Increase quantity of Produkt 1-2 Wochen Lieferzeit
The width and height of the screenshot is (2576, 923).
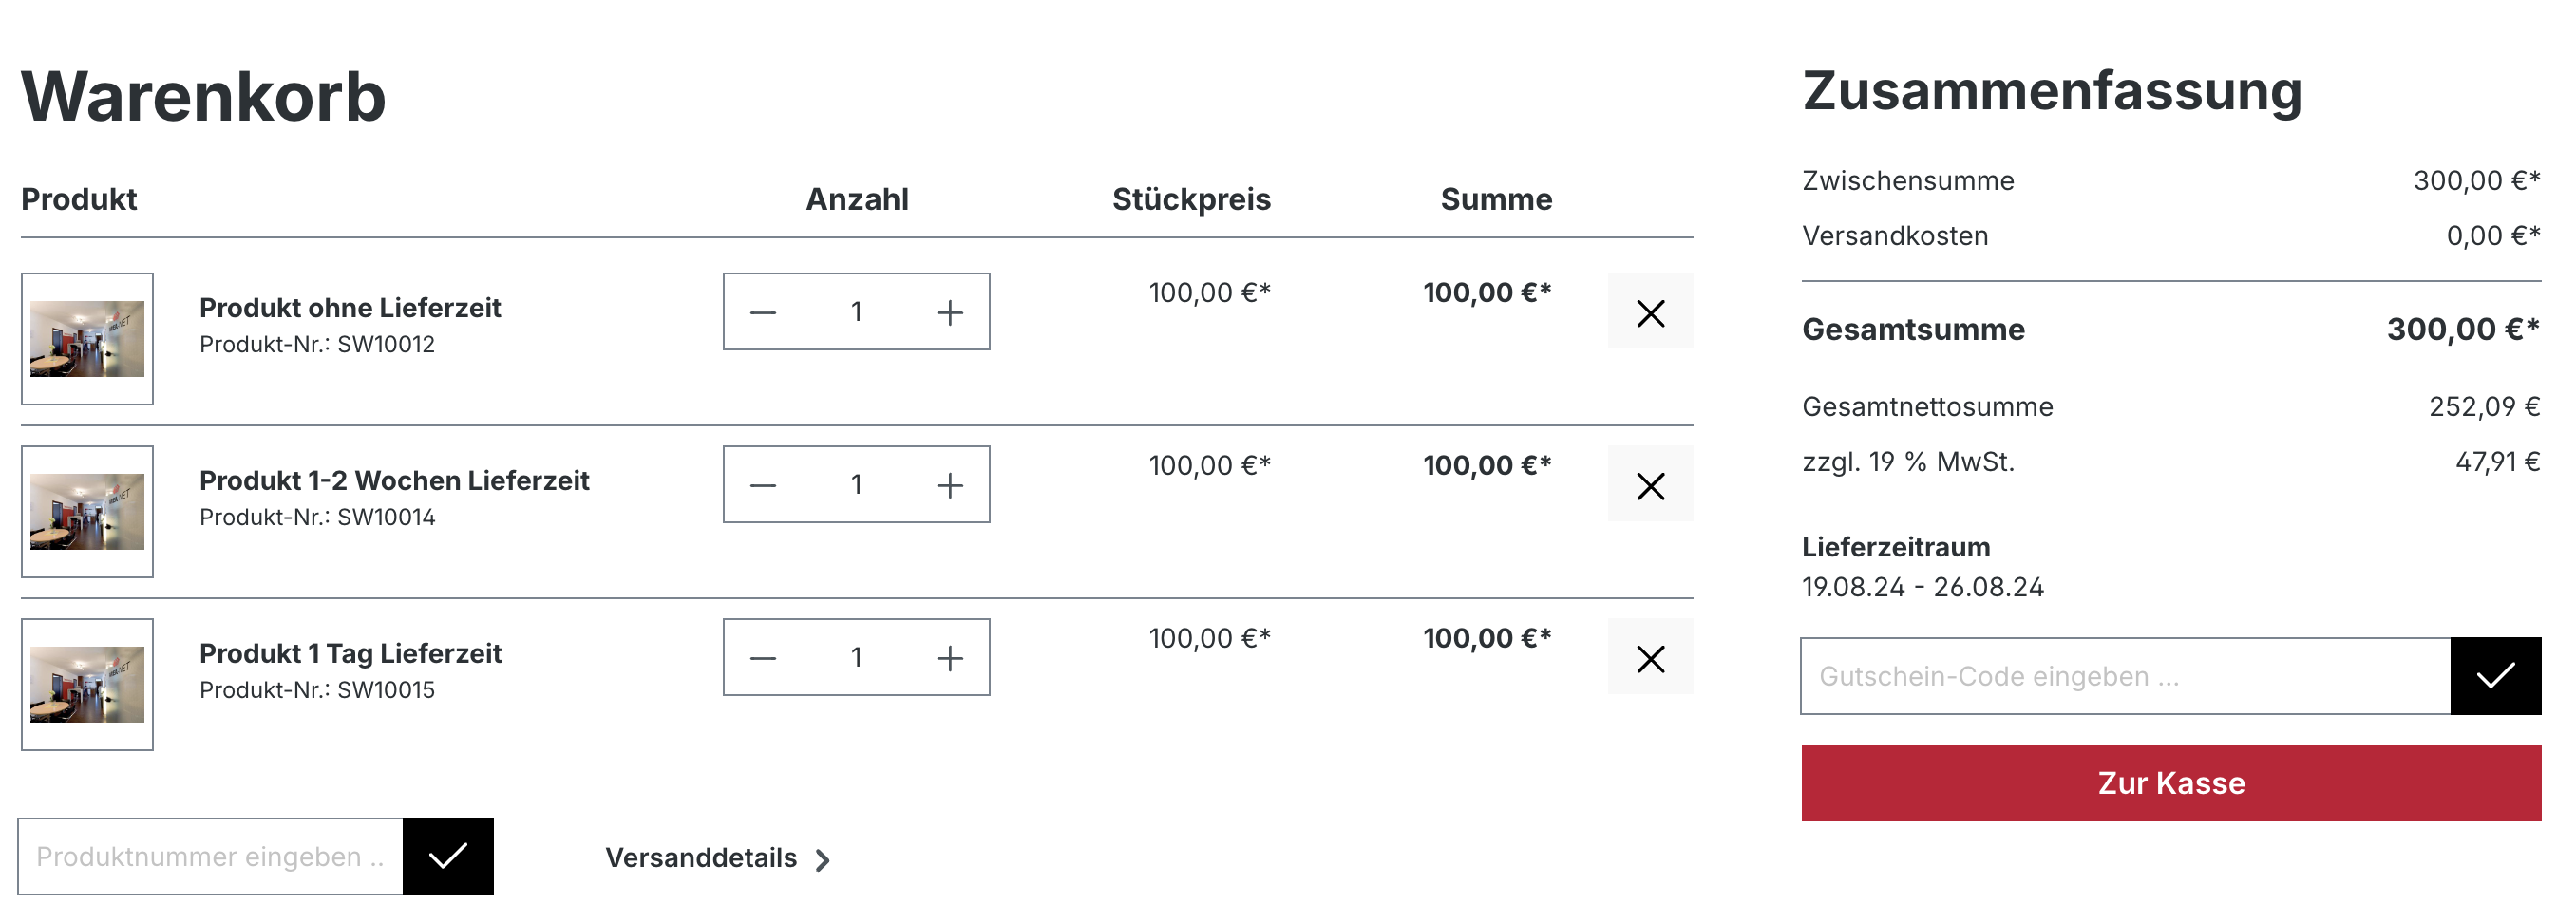949,486
